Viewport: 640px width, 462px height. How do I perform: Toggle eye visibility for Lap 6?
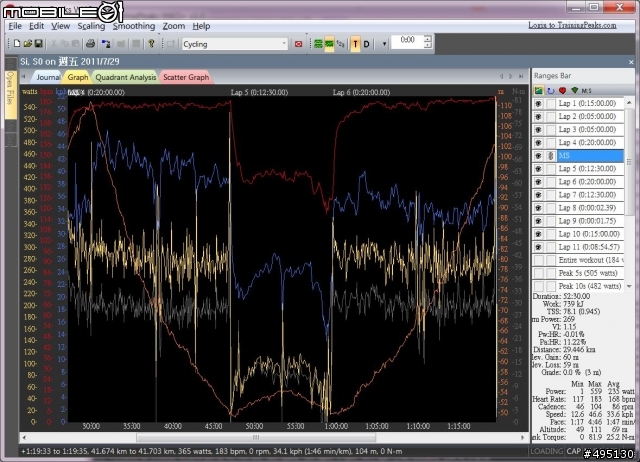(538, 182)
